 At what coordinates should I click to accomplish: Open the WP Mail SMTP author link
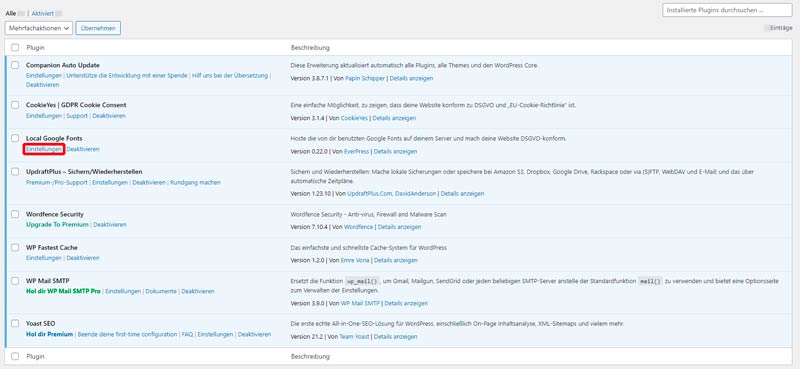(x=360, y=303)
